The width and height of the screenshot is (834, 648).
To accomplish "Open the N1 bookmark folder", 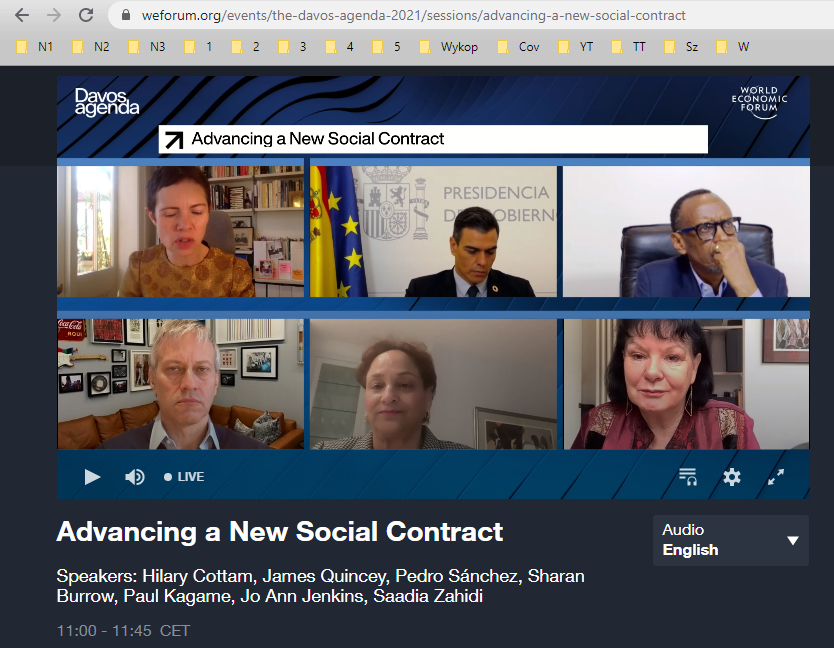I will (x=35, y=47).
